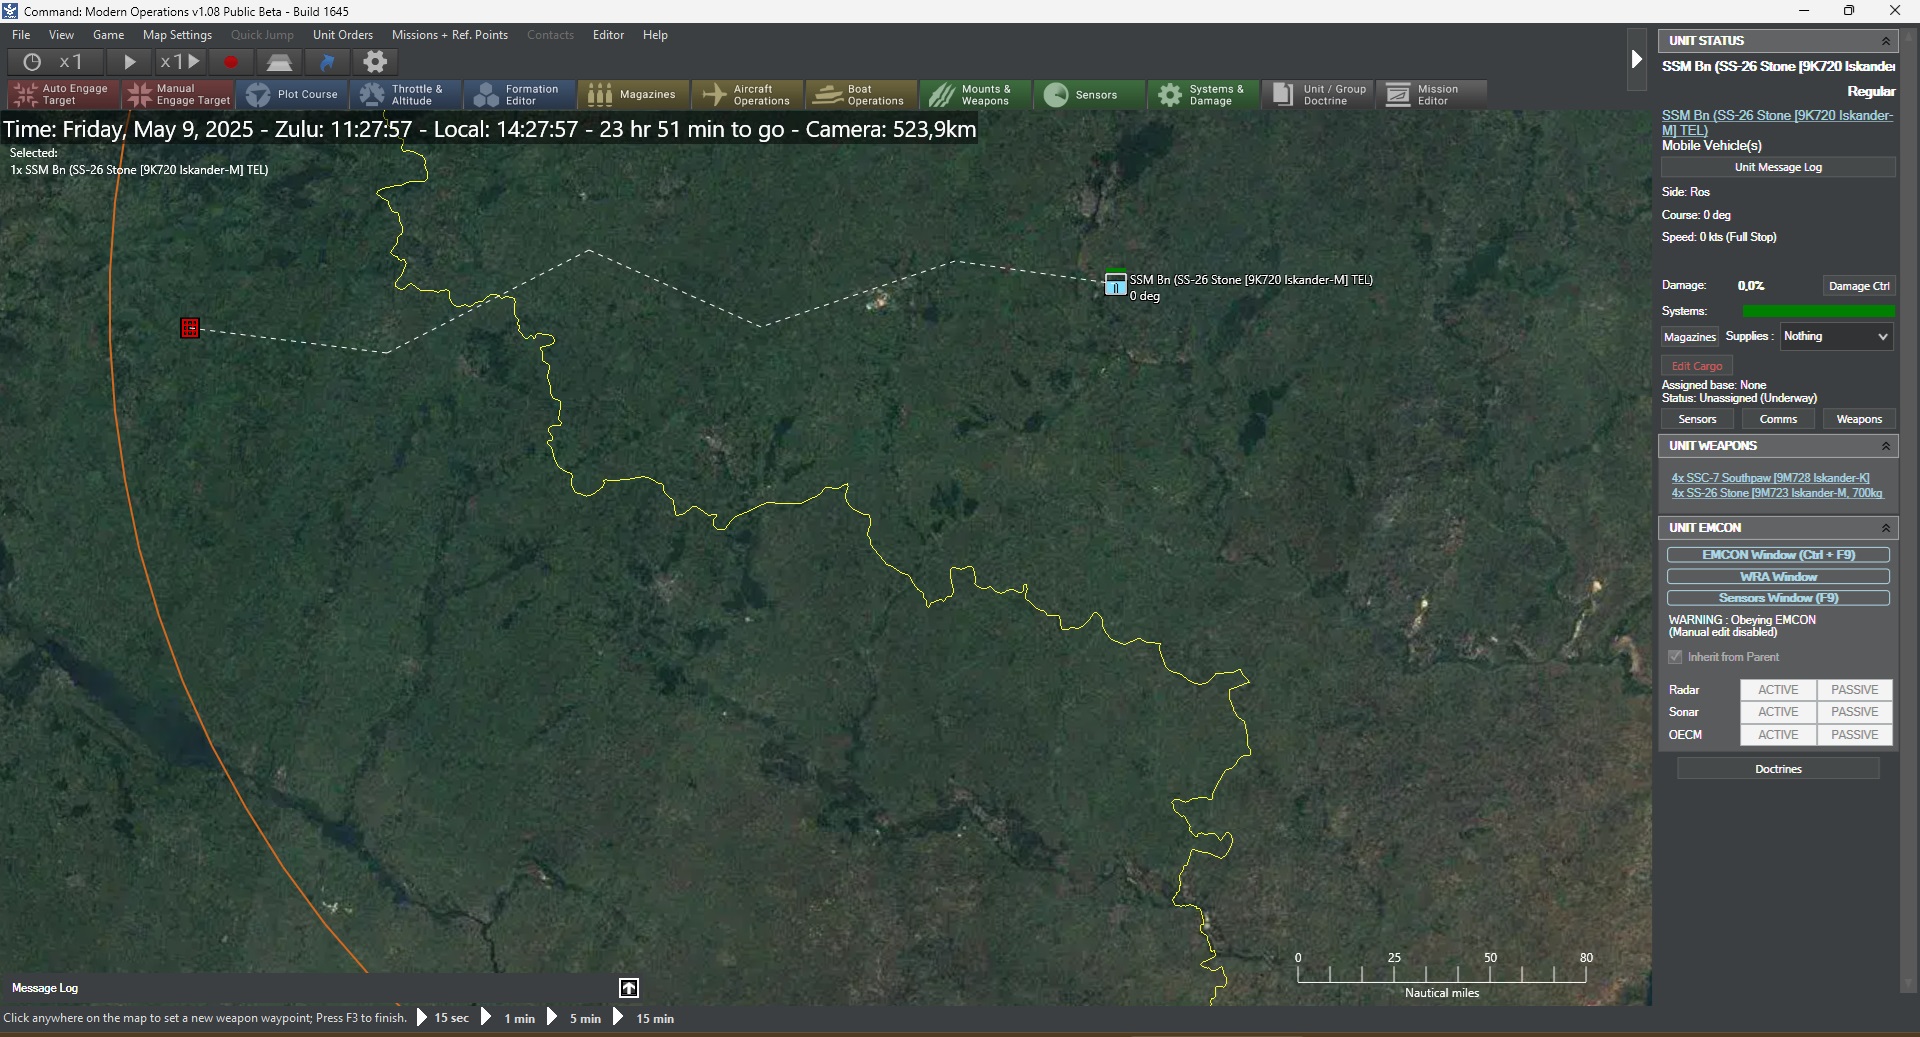The image size is (1920, 1037).
Task: Open the Help menu
Action: (x=655, y=35)
